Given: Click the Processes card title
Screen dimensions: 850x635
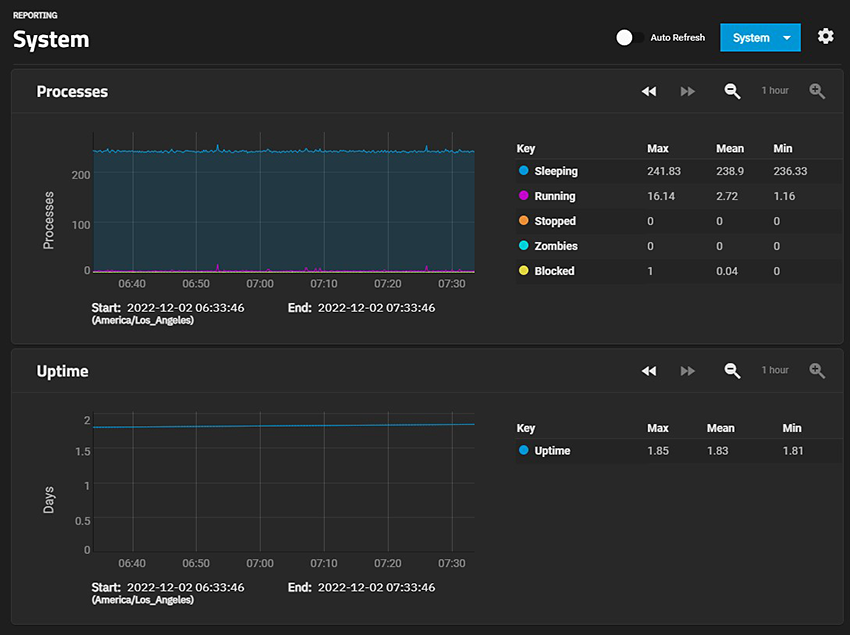Looking at the screenshot, I should point(72,92).
